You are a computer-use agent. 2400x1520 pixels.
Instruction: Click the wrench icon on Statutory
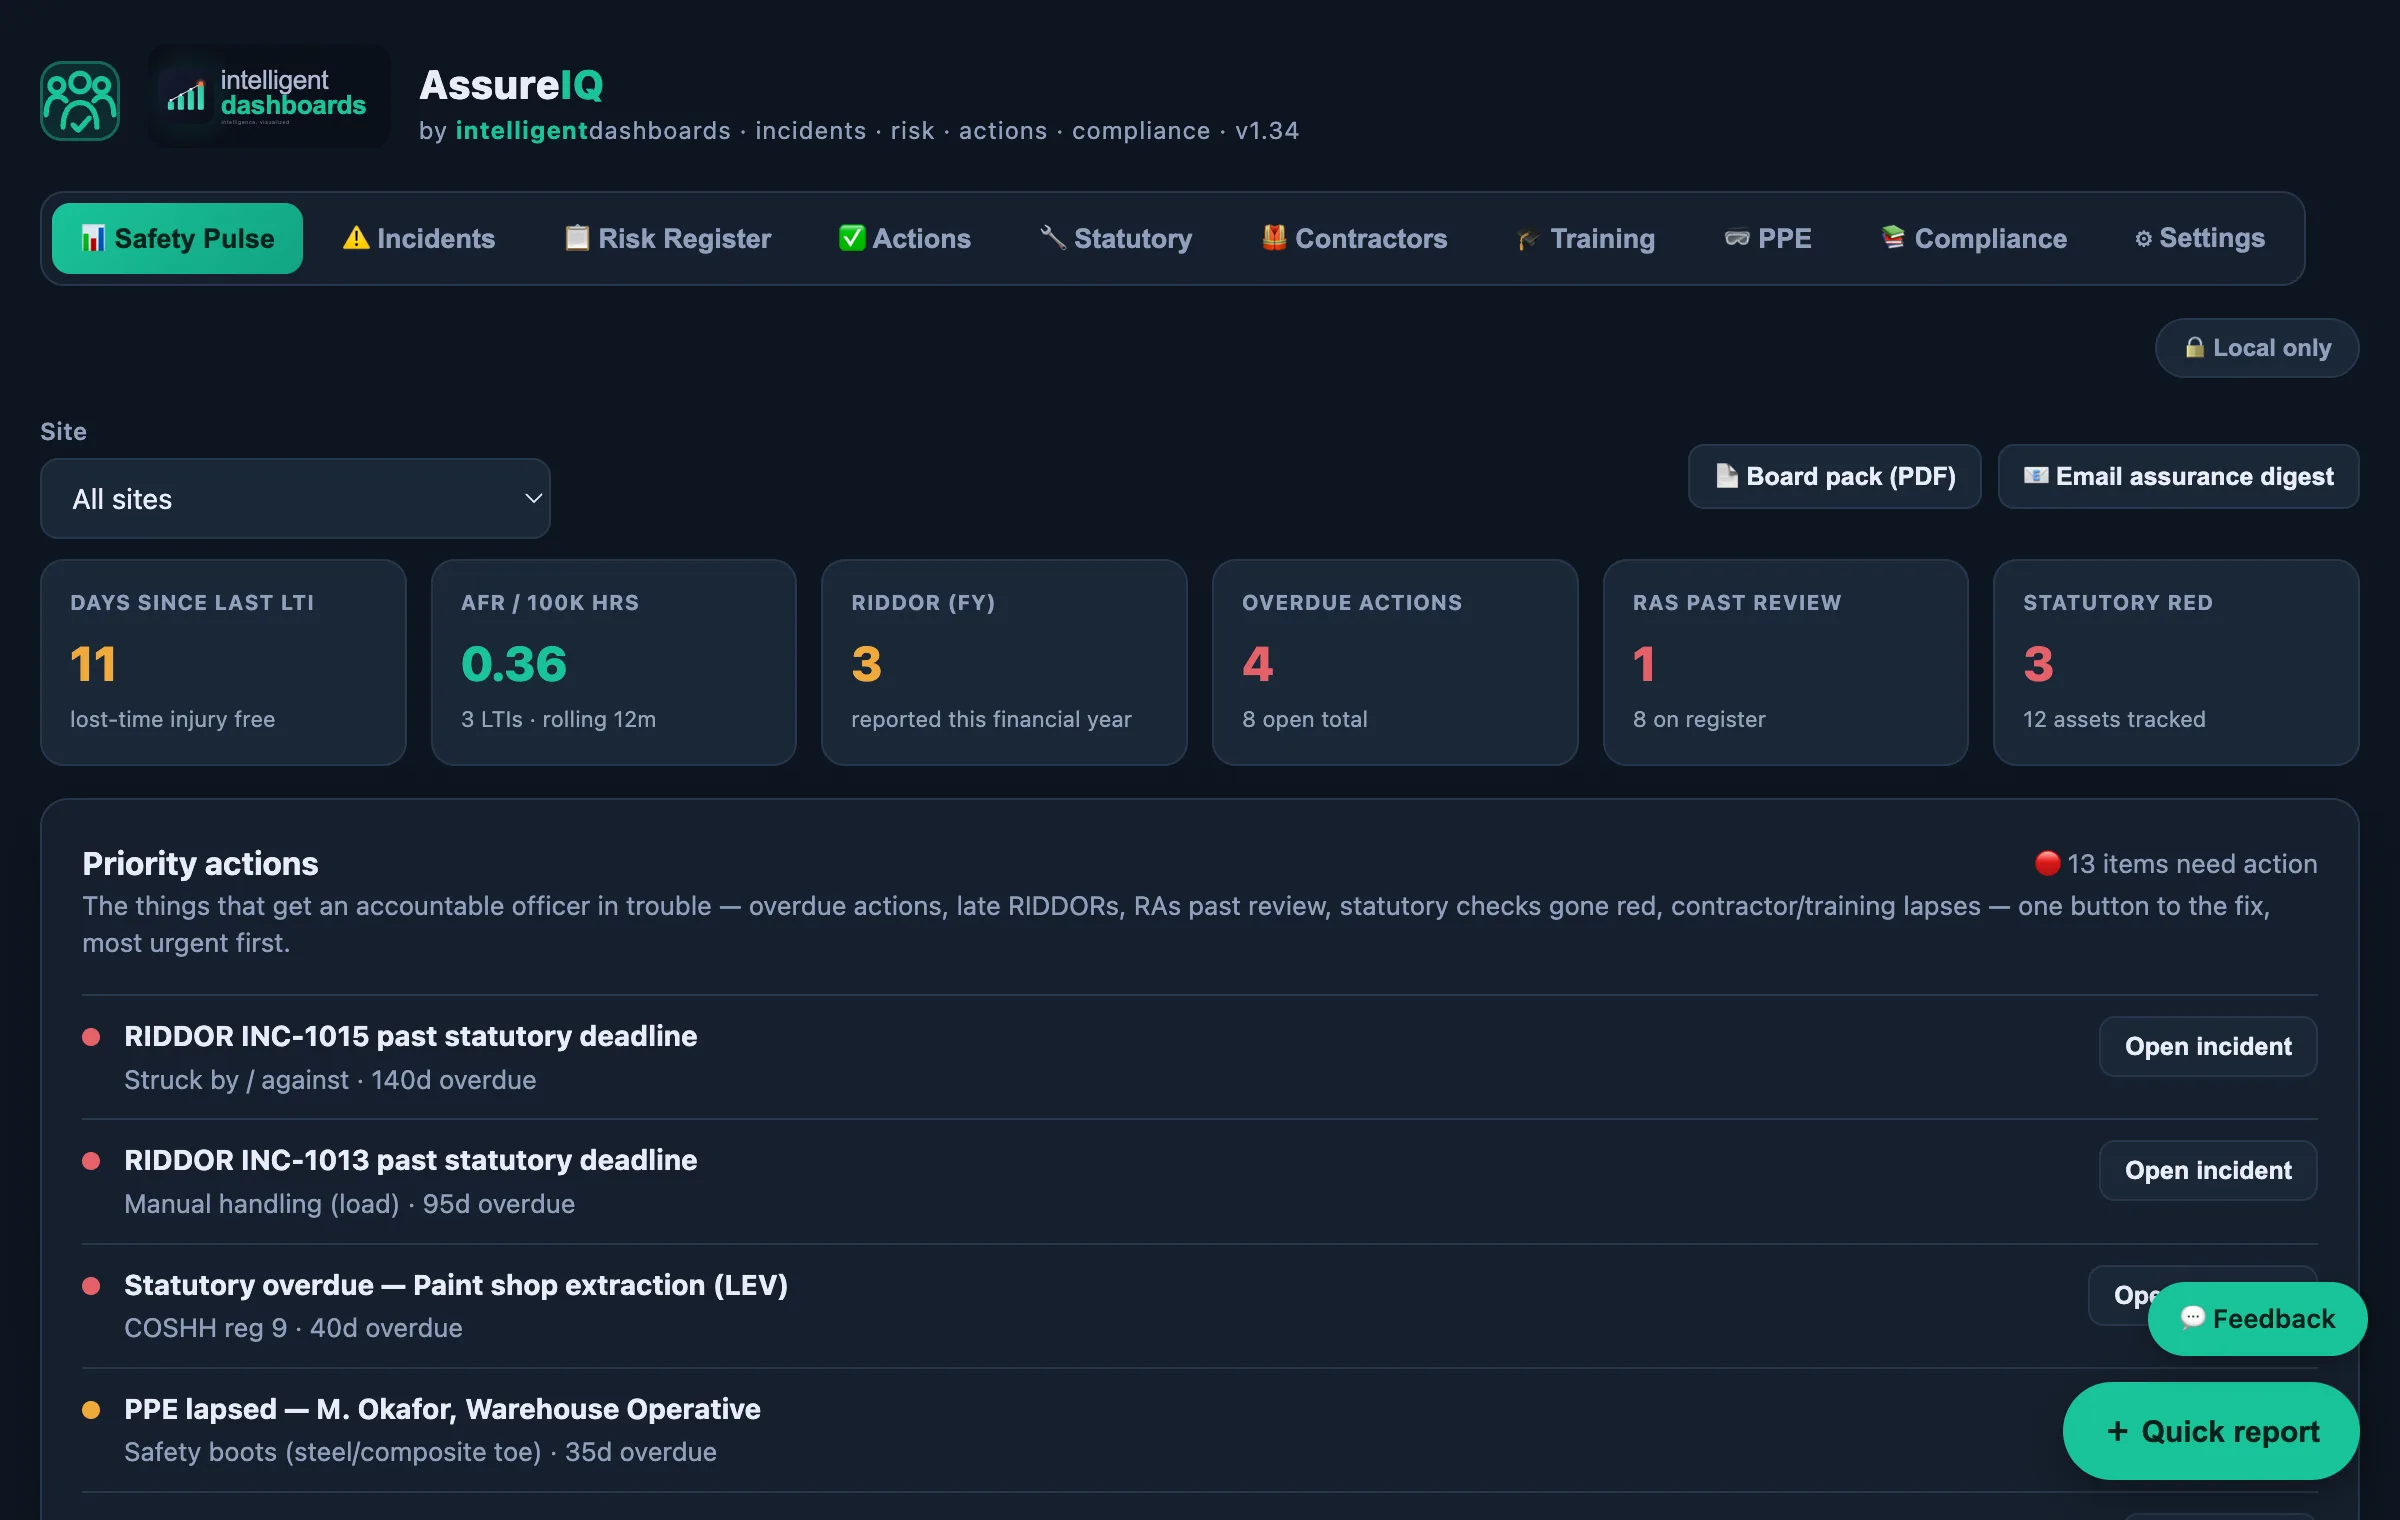[x=1053, y=238]
